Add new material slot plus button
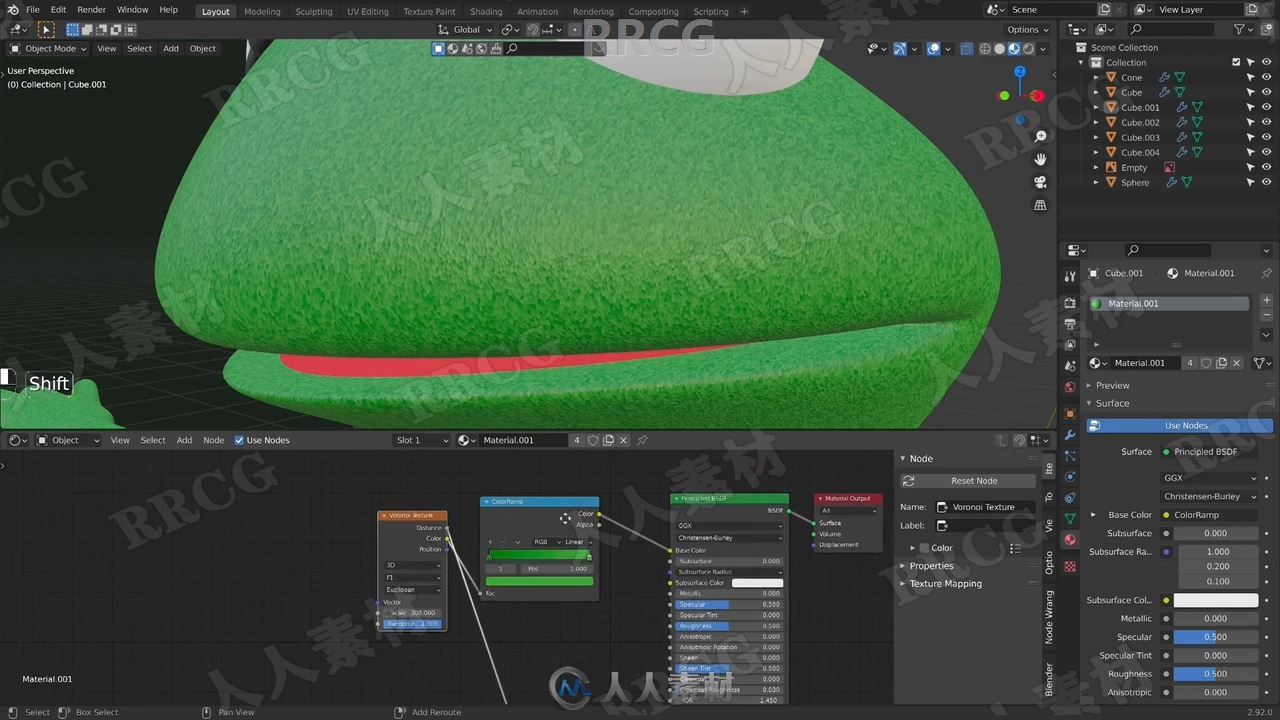 [x=1266, y=300]
